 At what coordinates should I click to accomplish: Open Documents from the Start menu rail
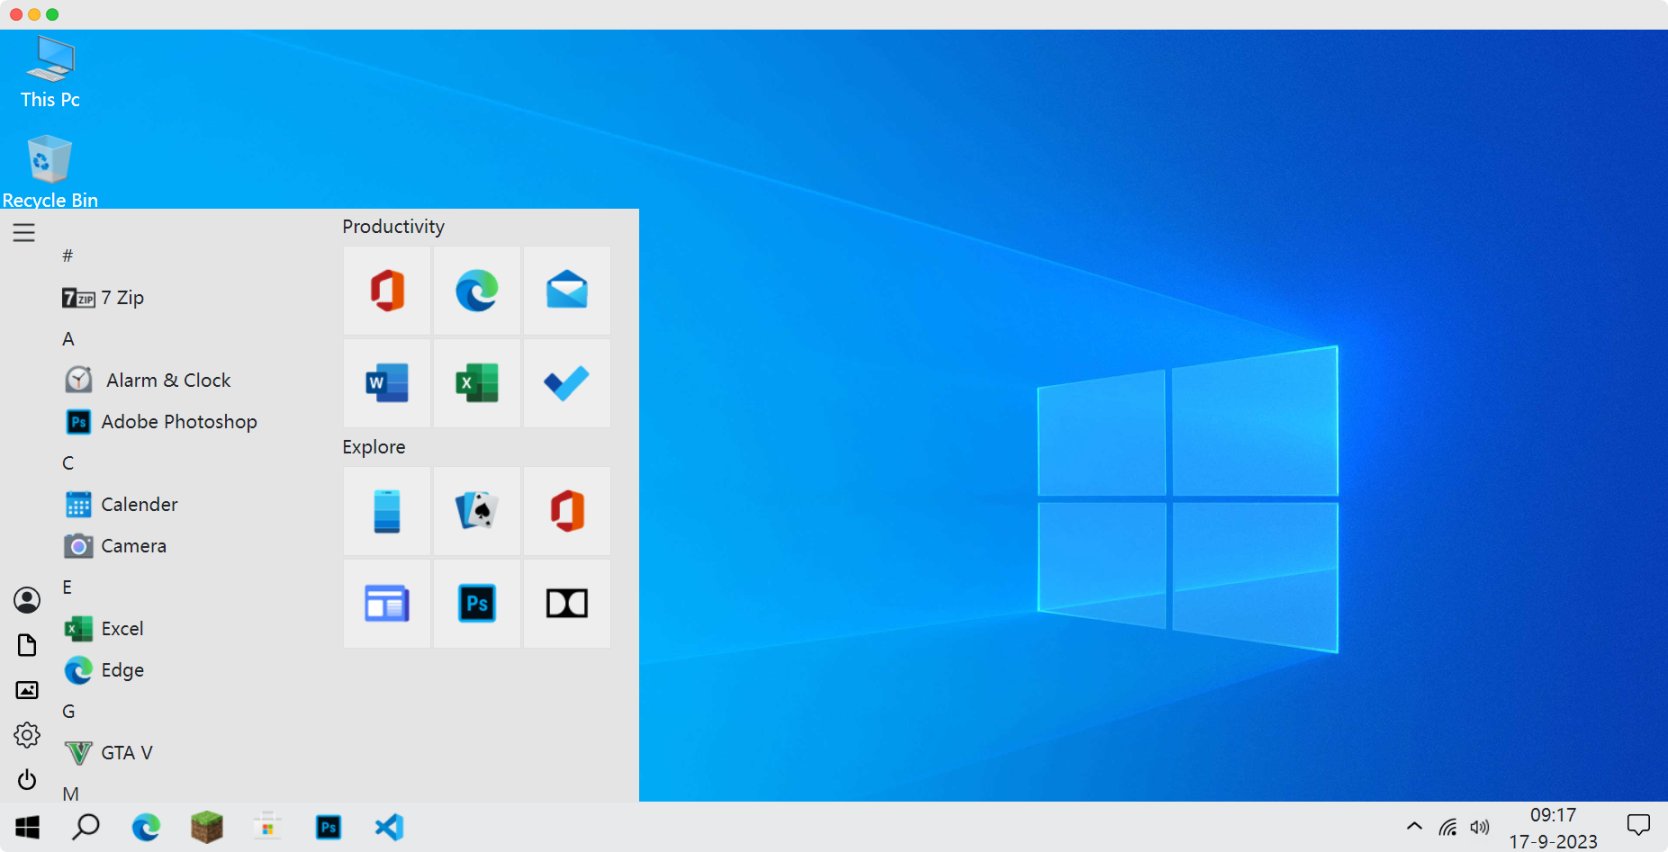[x=27, y=645]
